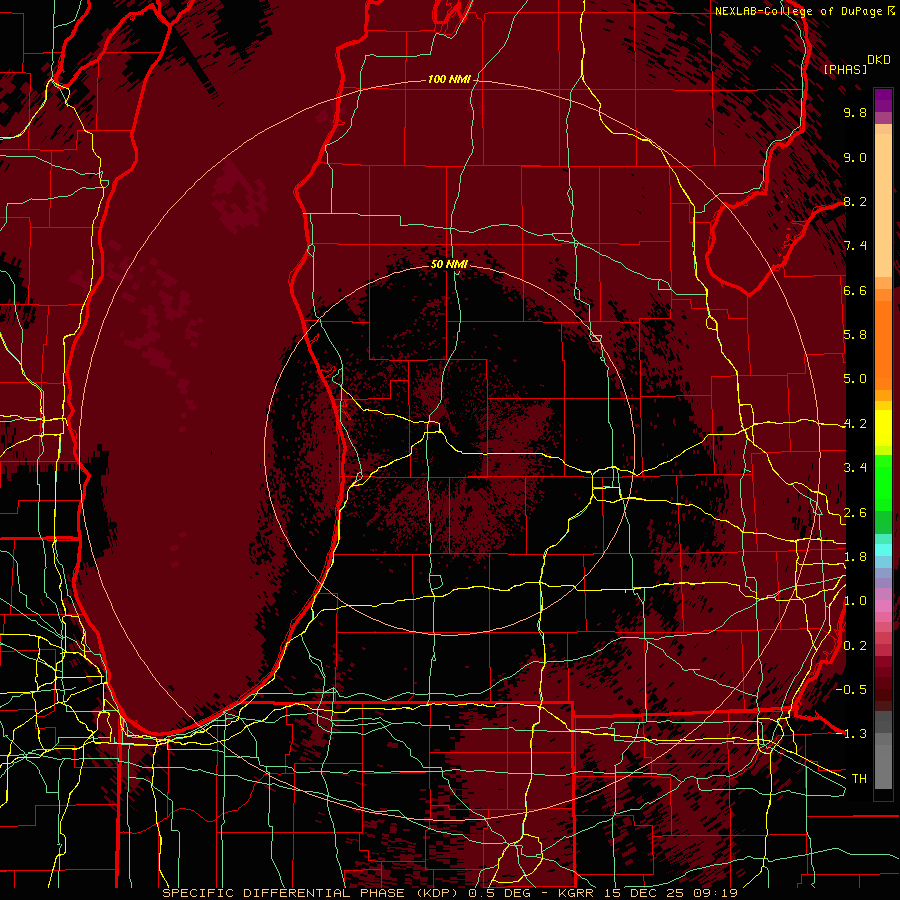Pick the light peach color bar segment
The image size is (900, 900).
[883, 207]
